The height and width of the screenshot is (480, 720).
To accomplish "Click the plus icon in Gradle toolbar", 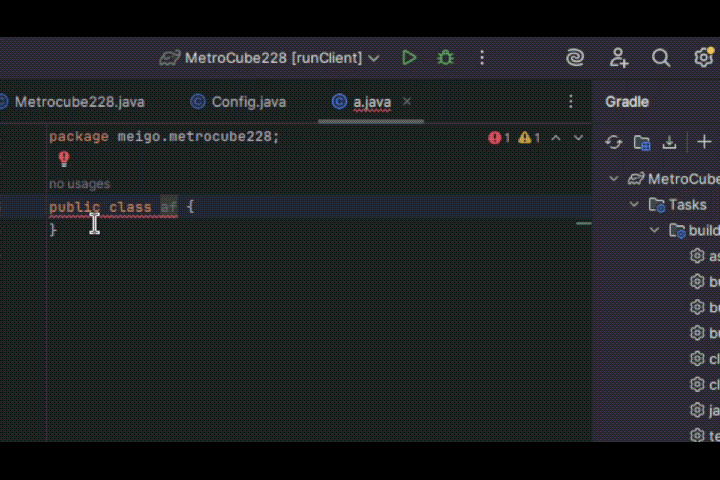I will [x=704, y=142].
